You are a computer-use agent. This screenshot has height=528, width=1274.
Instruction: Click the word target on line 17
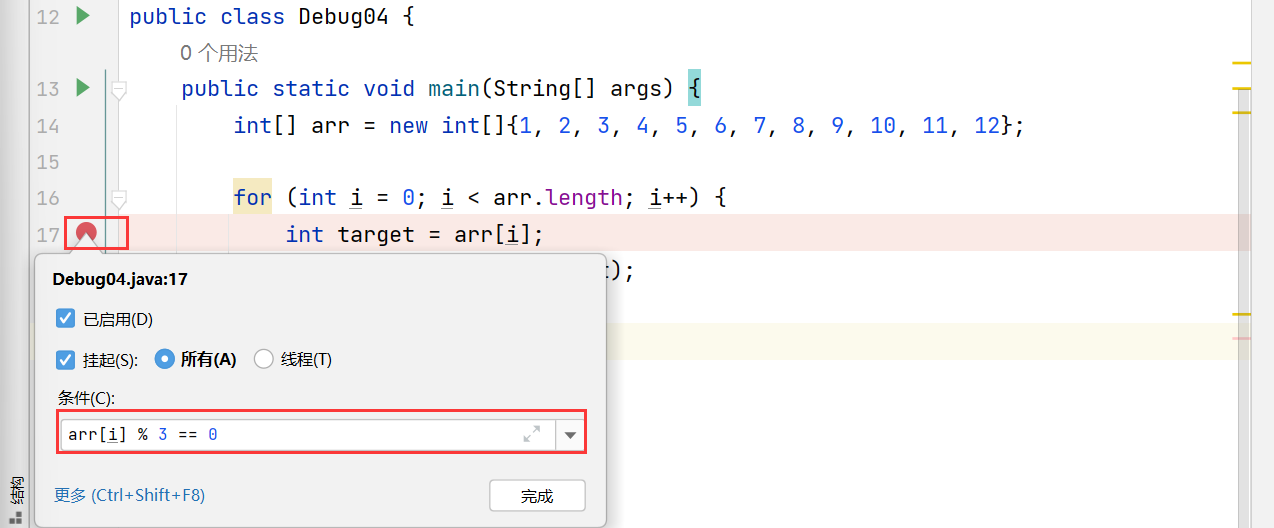376,235
